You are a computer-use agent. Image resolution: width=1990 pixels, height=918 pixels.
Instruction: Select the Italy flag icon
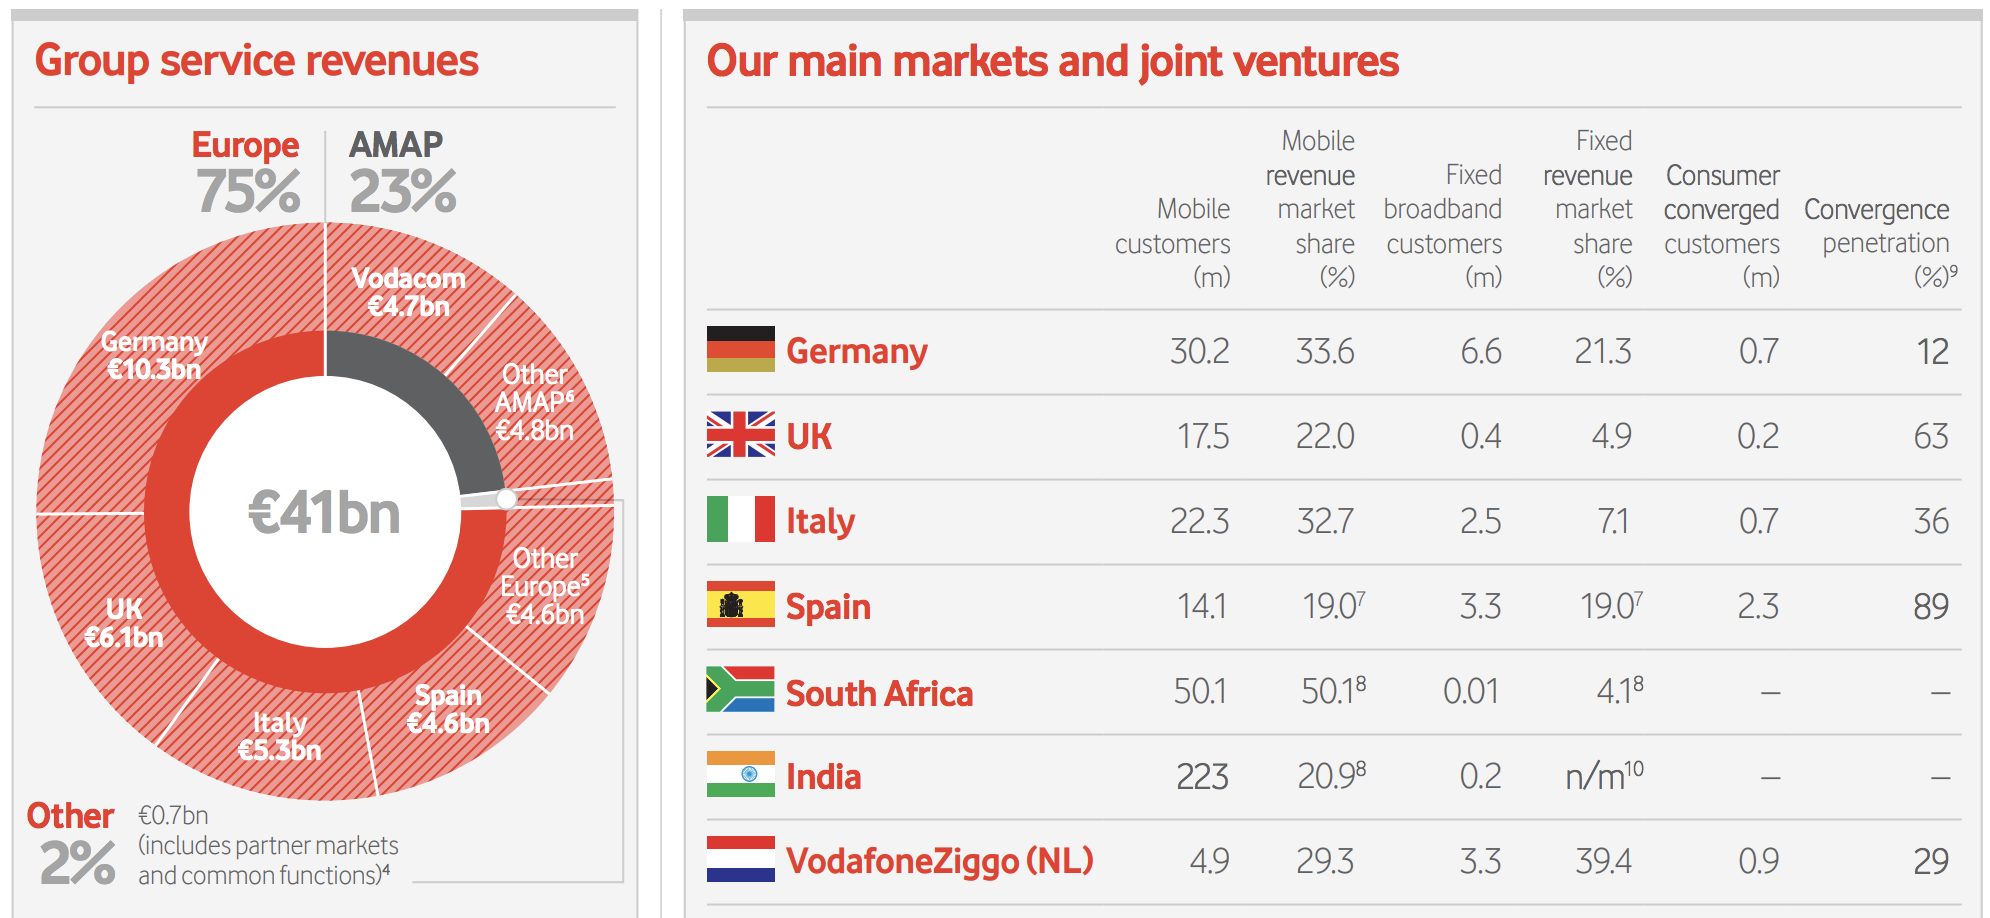point(740,519)
